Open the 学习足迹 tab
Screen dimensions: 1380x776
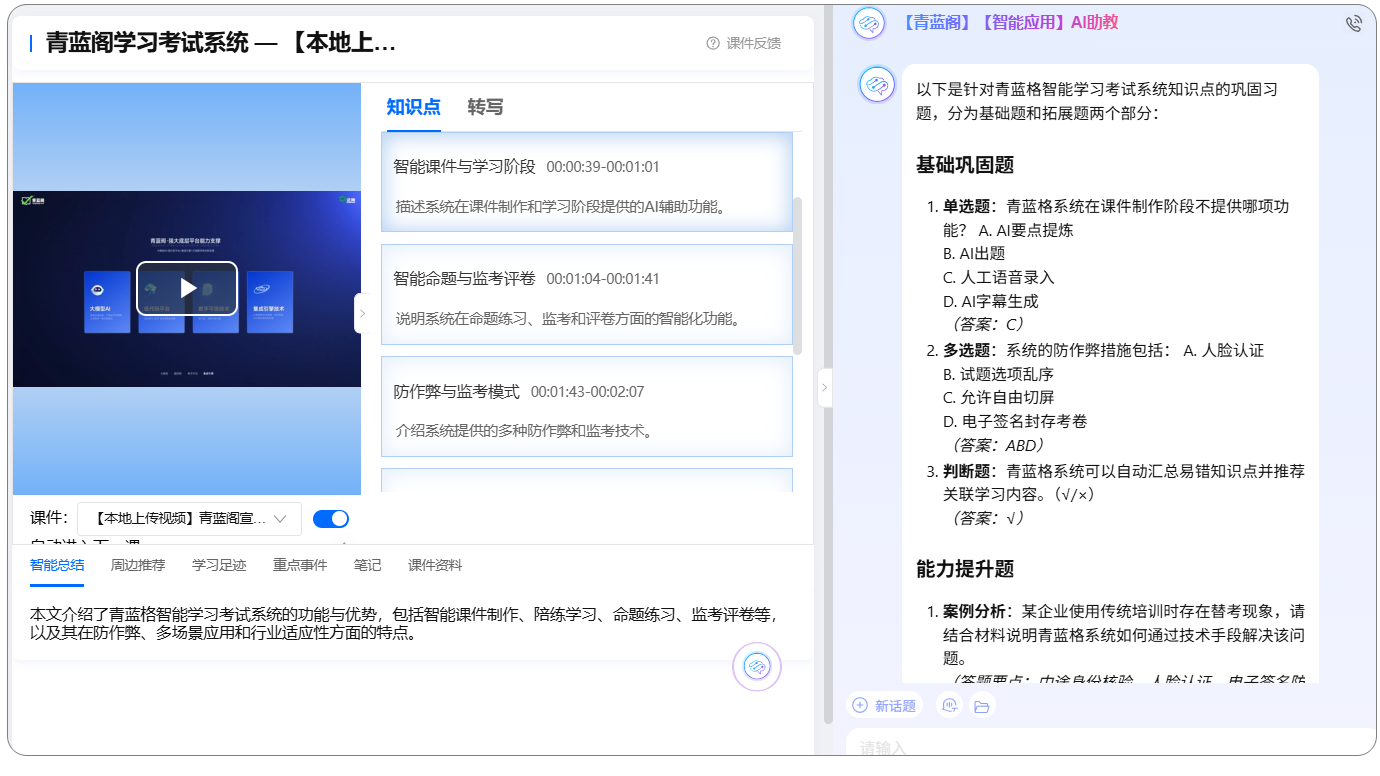click(219, 565)
